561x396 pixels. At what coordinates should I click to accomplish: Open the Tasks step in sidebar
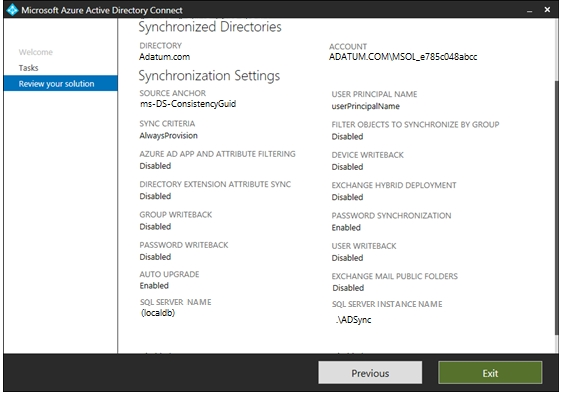(x=29, y=68)
